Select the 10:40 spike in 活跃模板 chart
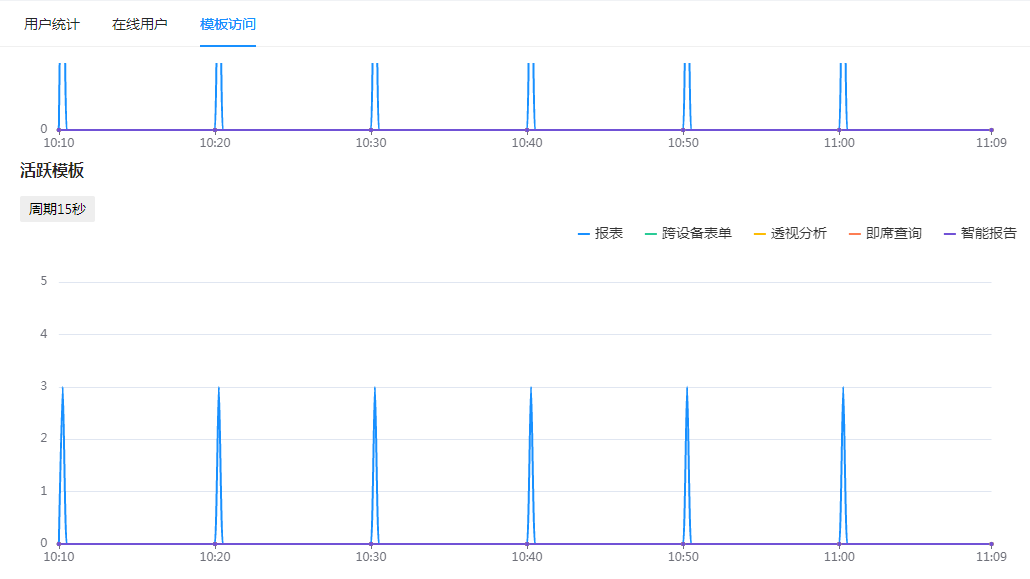Viewport: 1030px width, 579px height. 531,388
